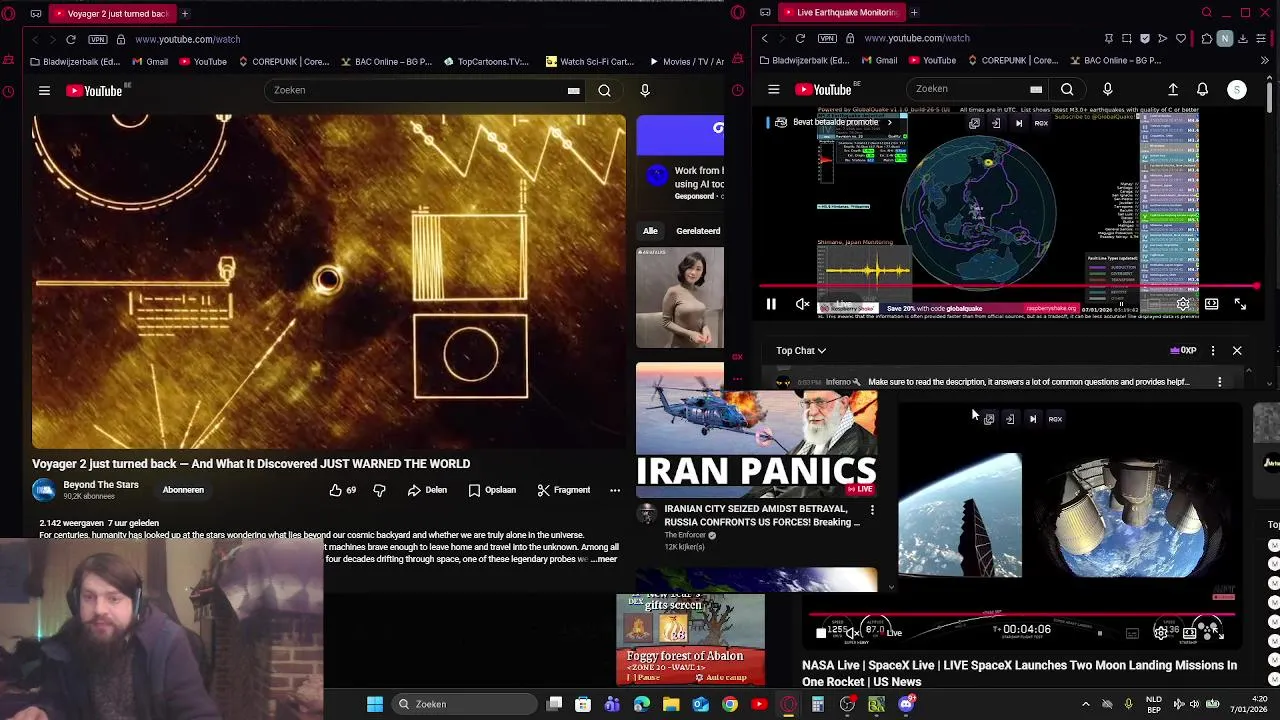The image size is (1280, 720).
Task: Open the Windows Start menu
Action: (375, 704)
